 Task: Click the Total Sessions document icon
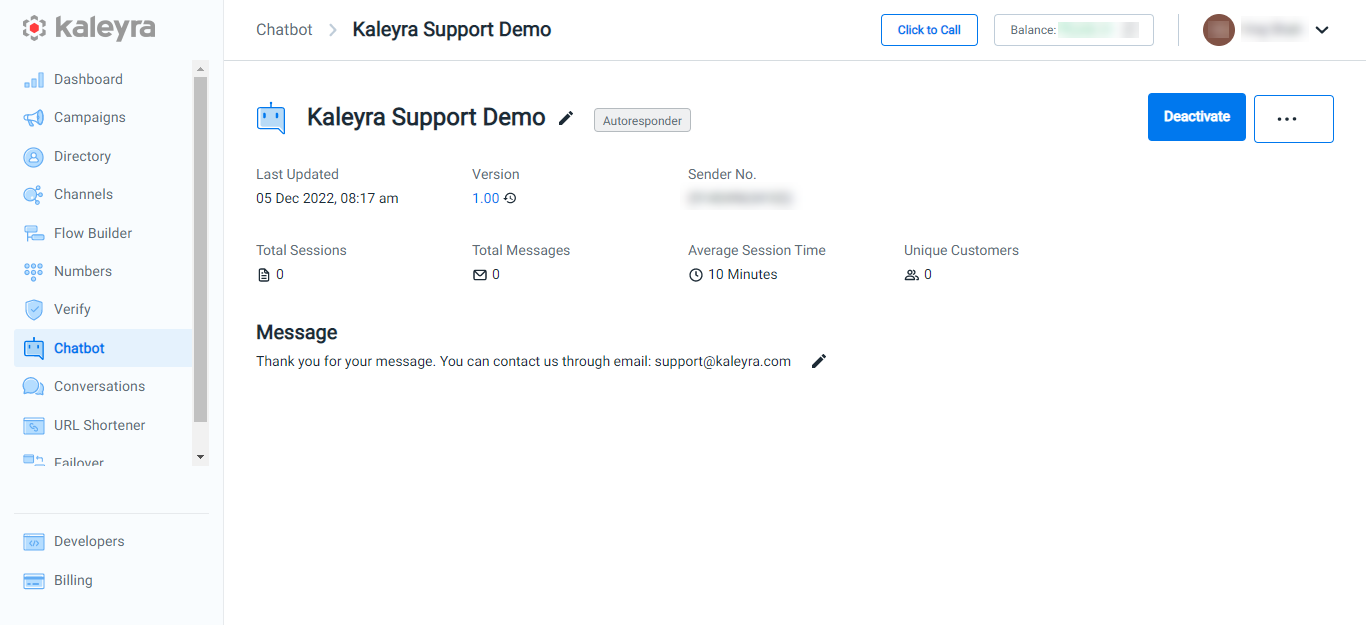[264, 275]
